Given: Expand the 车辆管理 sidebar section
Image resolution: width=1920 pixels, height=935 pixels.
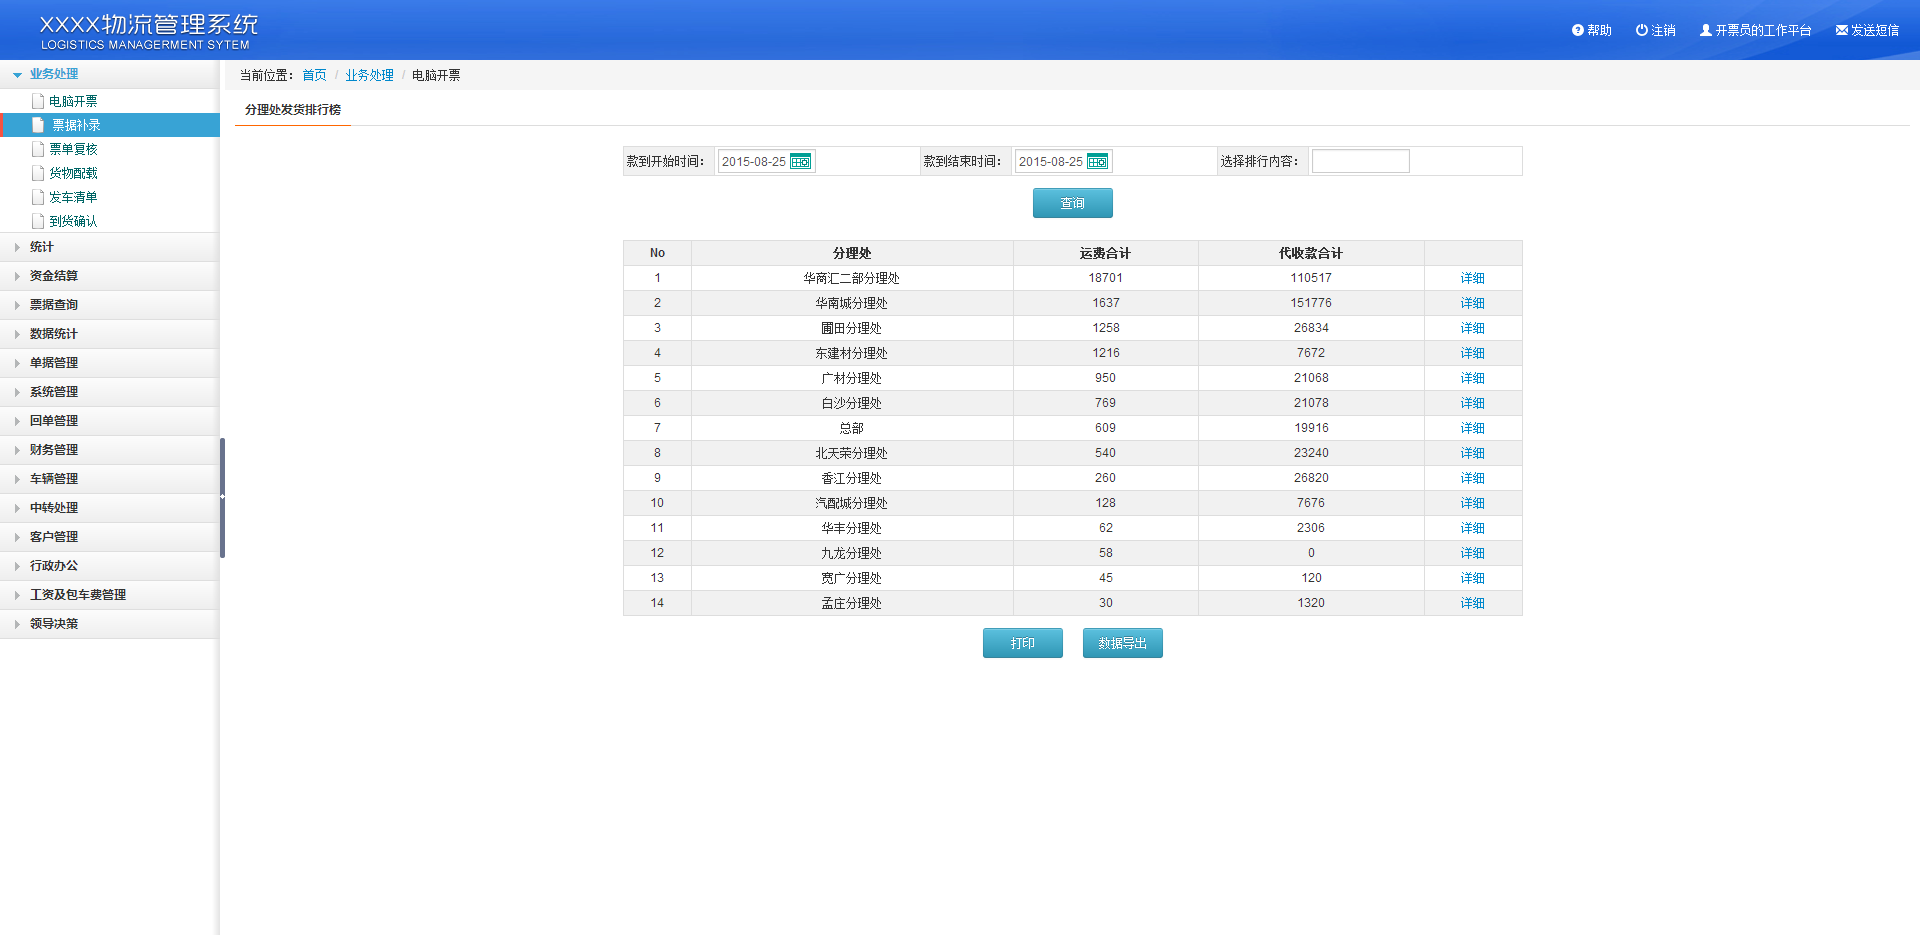Looking at the screenshot, I should [x=109, y=479].
